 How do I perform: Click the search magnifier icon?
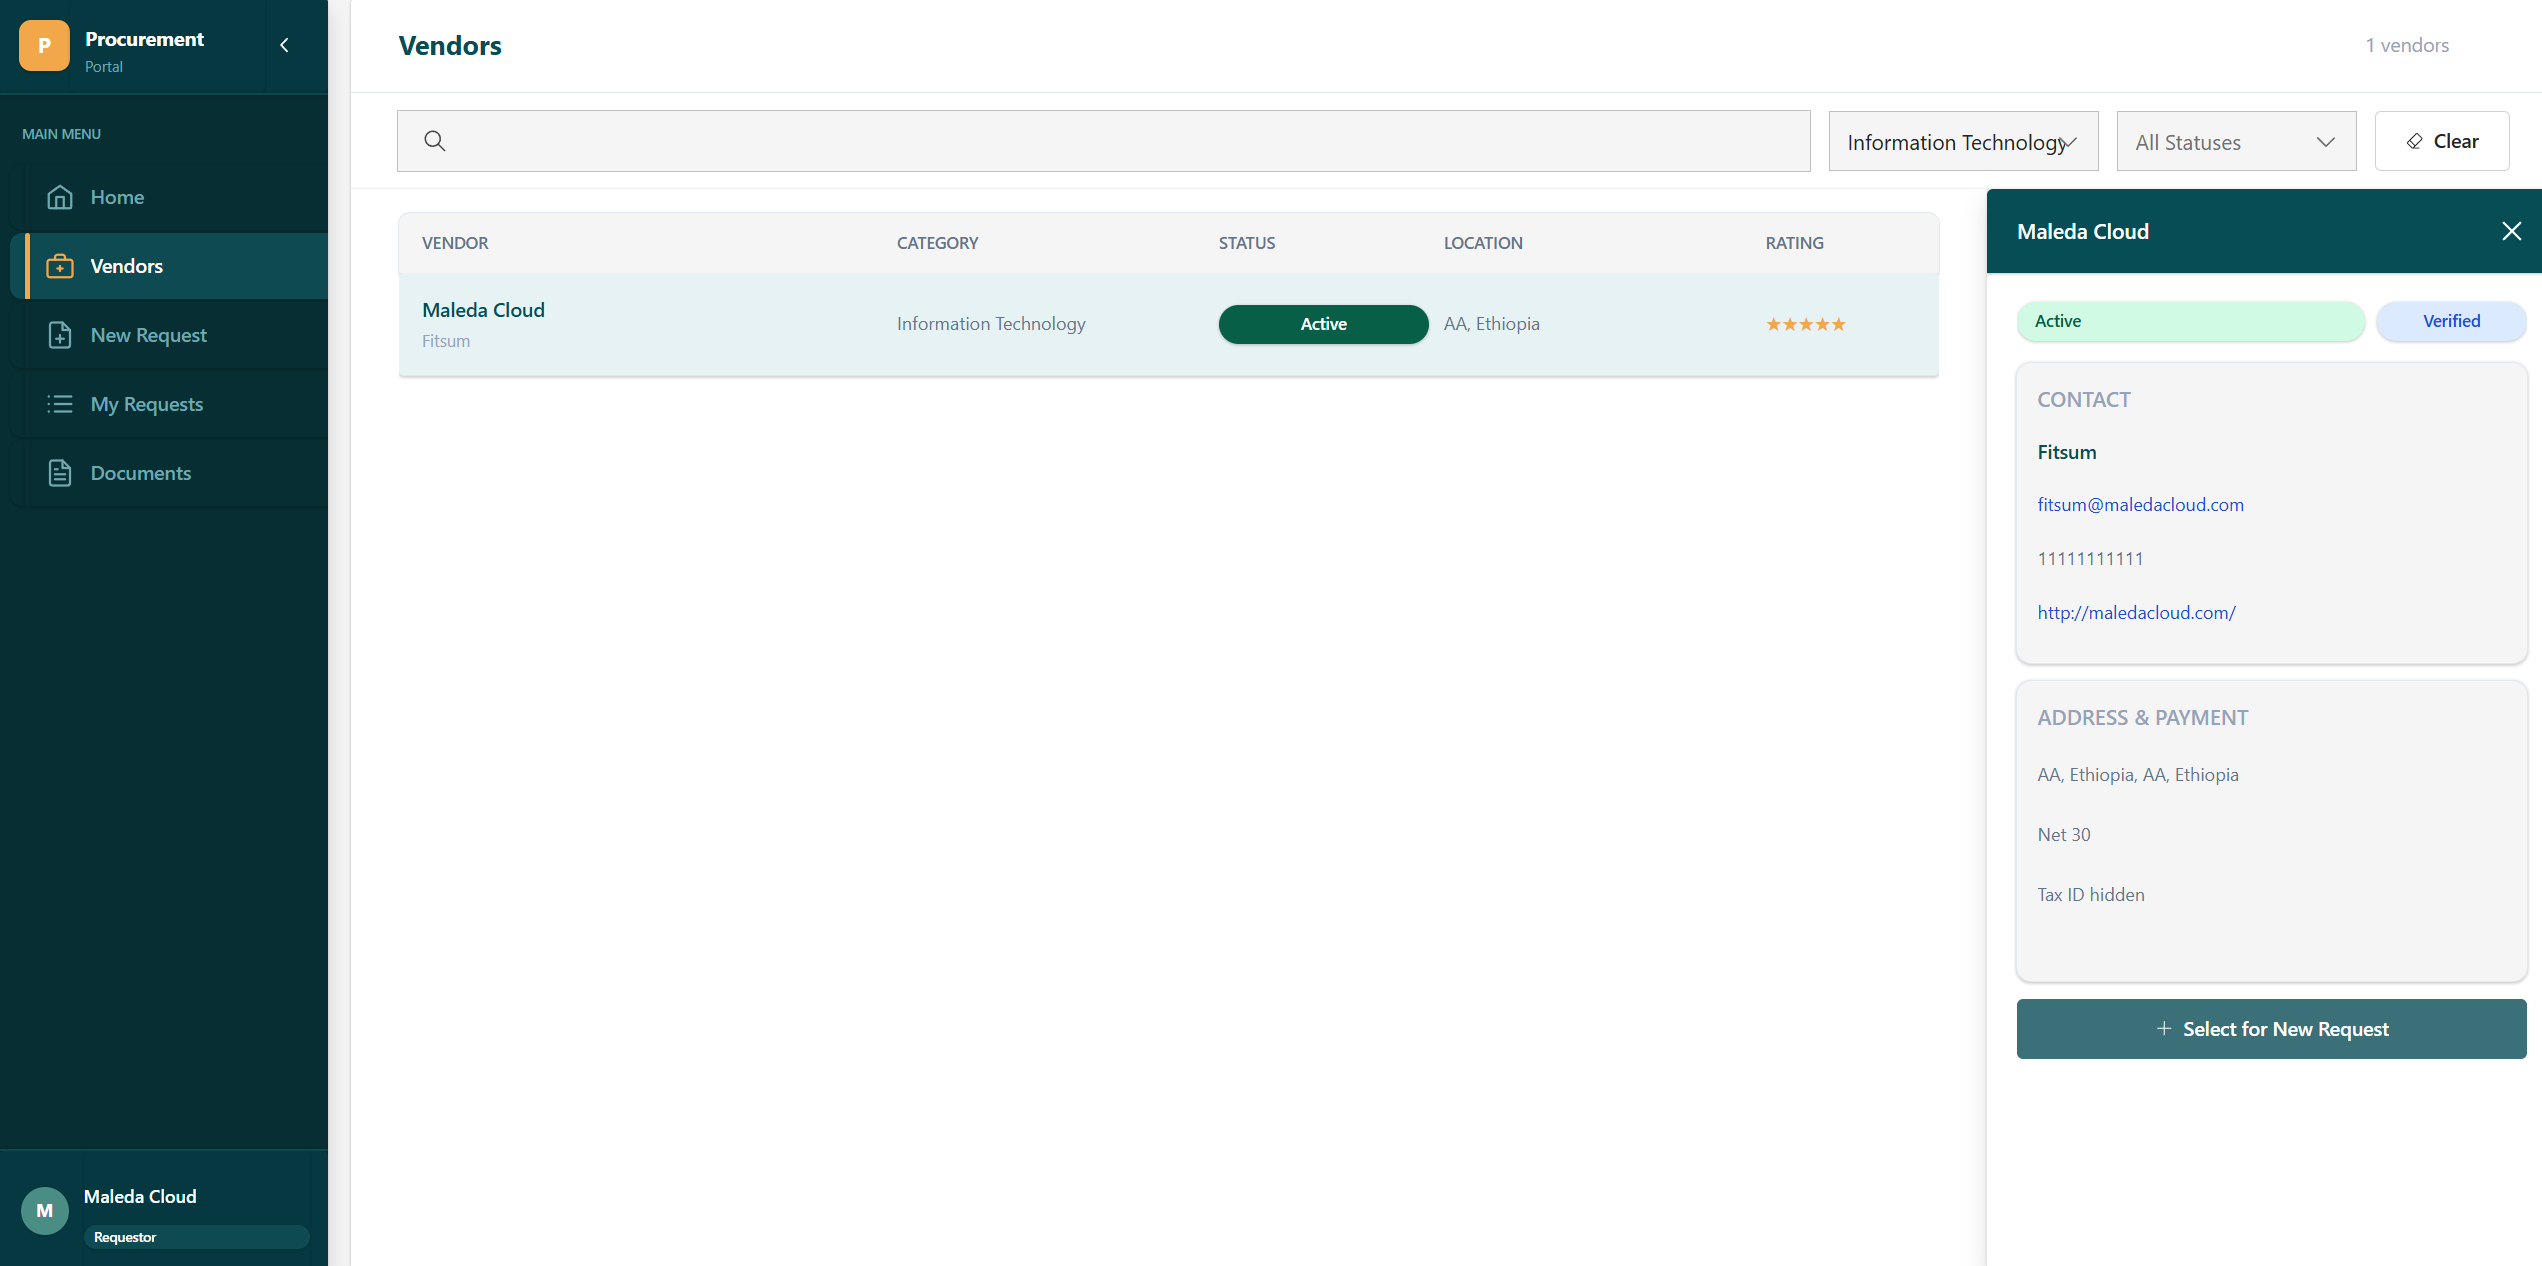(434, 141)
